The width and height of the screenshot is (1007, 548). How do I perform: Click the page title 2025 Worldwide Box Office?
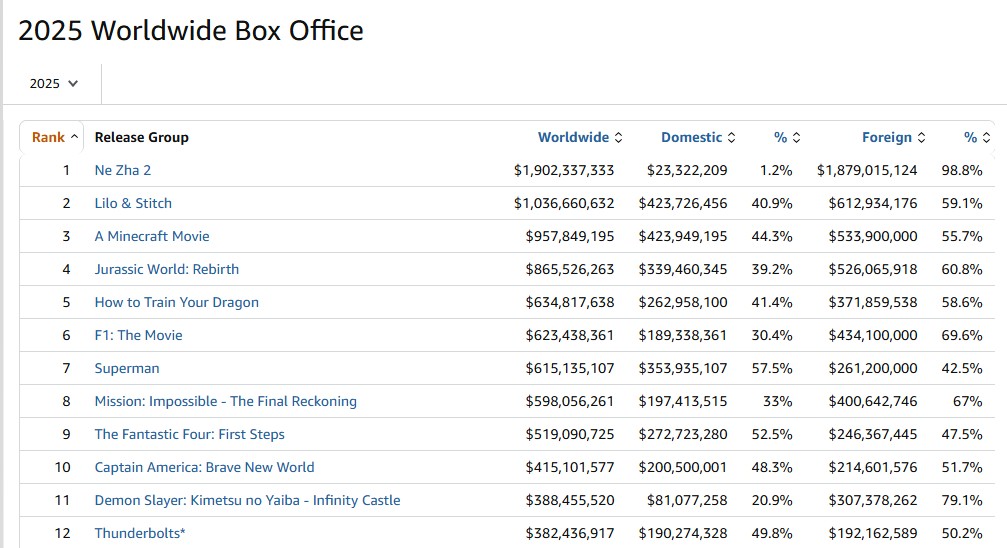[191, 30]
